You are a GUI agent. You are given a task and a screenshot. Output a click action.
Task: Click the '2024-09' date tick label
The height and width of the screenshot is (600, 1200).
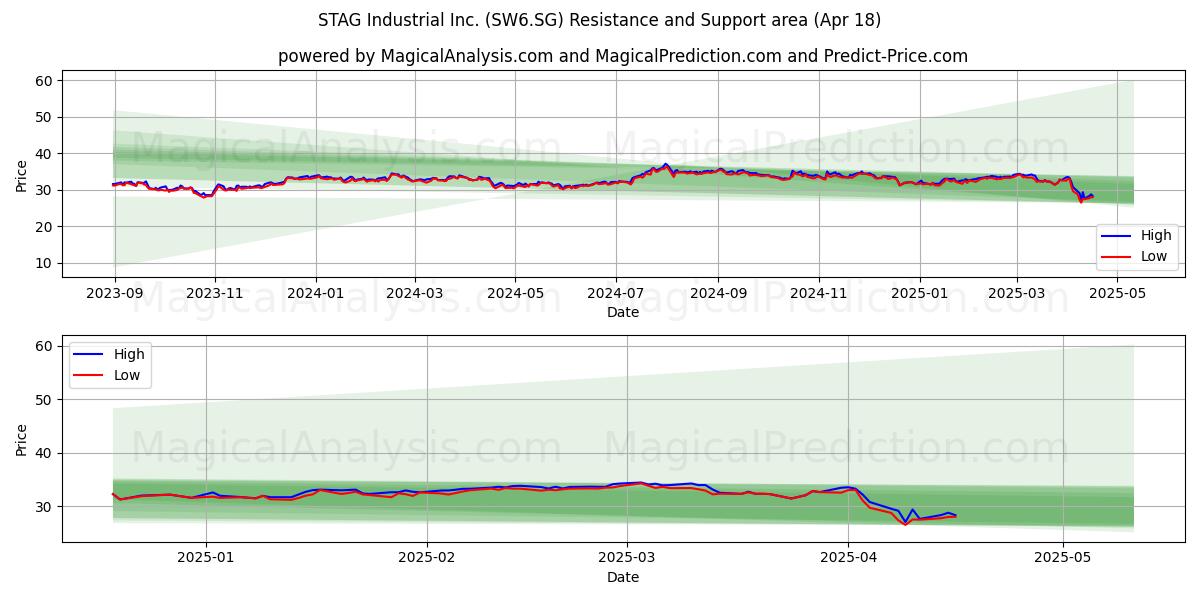point(717,294)
